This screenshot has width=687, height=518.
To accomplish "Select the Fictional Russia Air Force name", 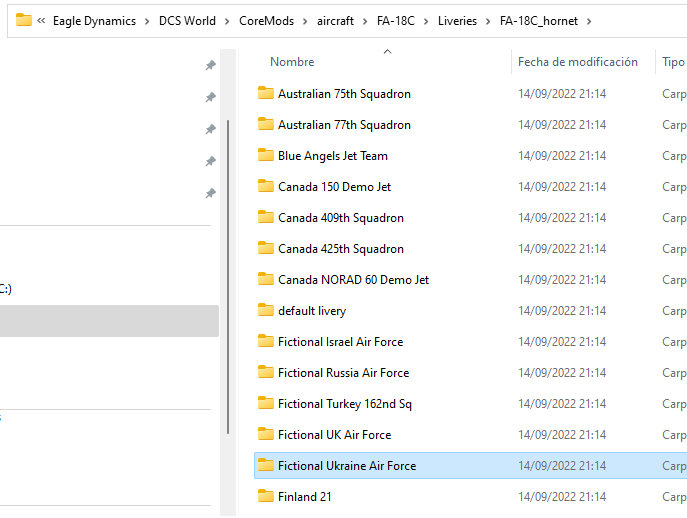I will coord(344,373).
